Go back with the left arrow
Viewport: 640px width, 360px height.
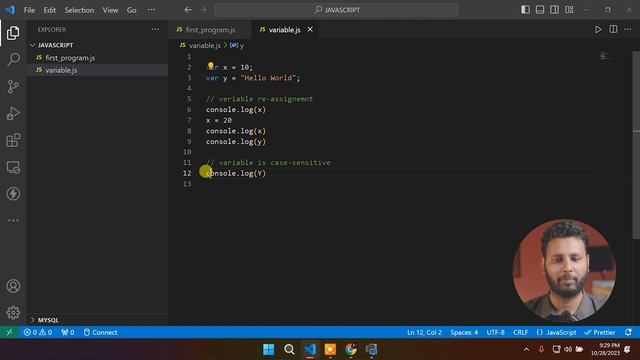(x=188, y=10)
